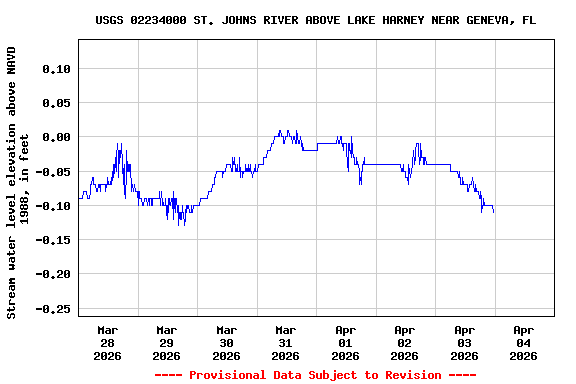The height and width of the screenshot is (384, 576).
Task: Click the y-axis label '-0.05'
Action: (53, 172)
